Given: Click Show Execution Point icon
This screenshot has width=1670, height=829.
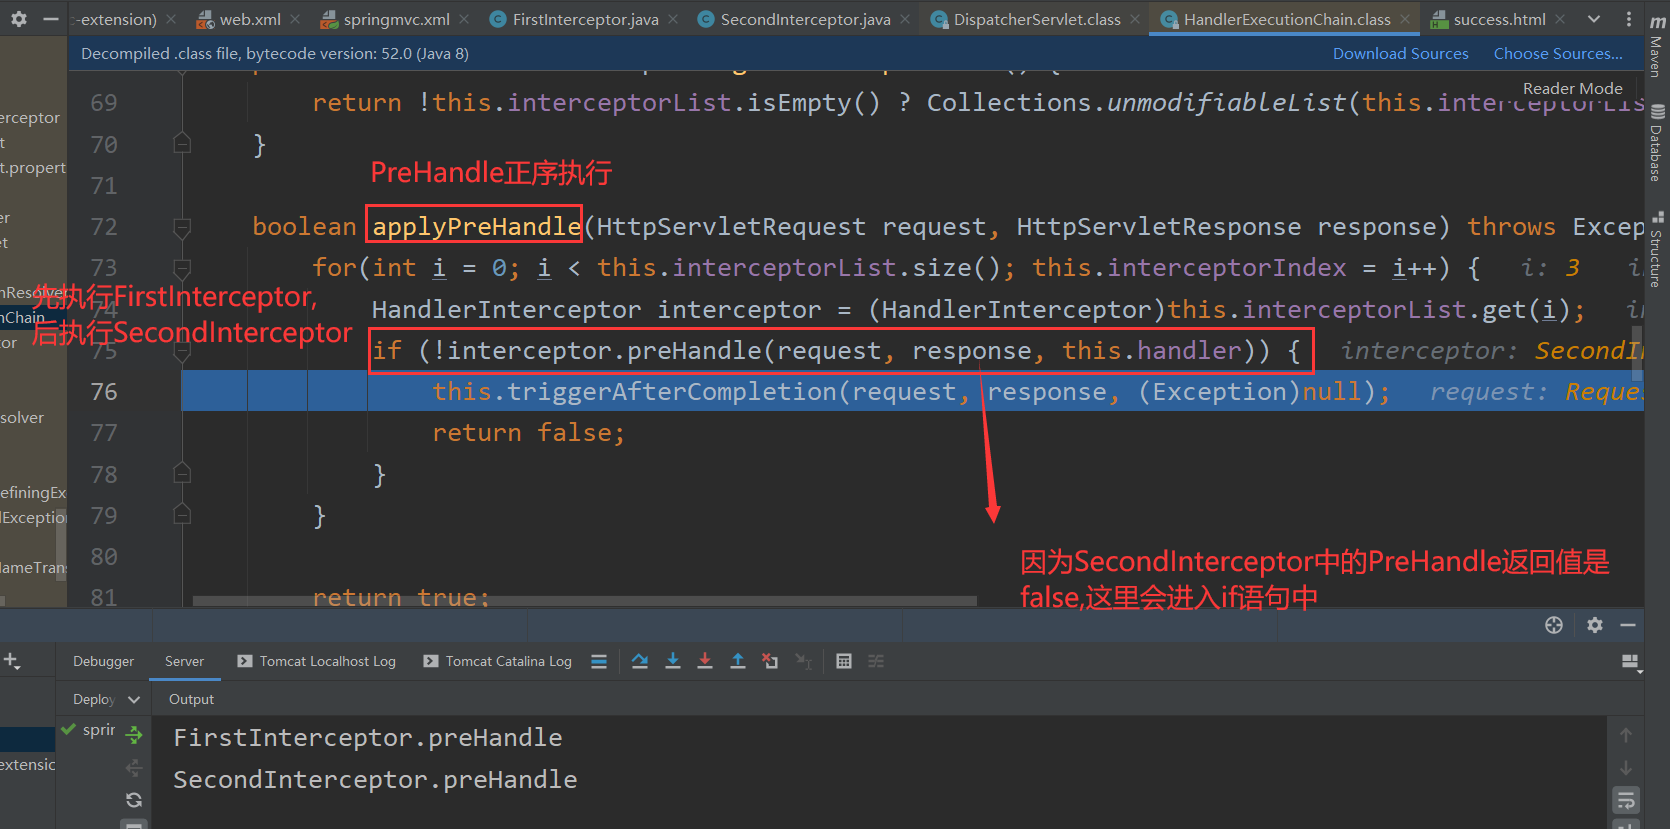Looking at the screenshot, I should [640, 661].
